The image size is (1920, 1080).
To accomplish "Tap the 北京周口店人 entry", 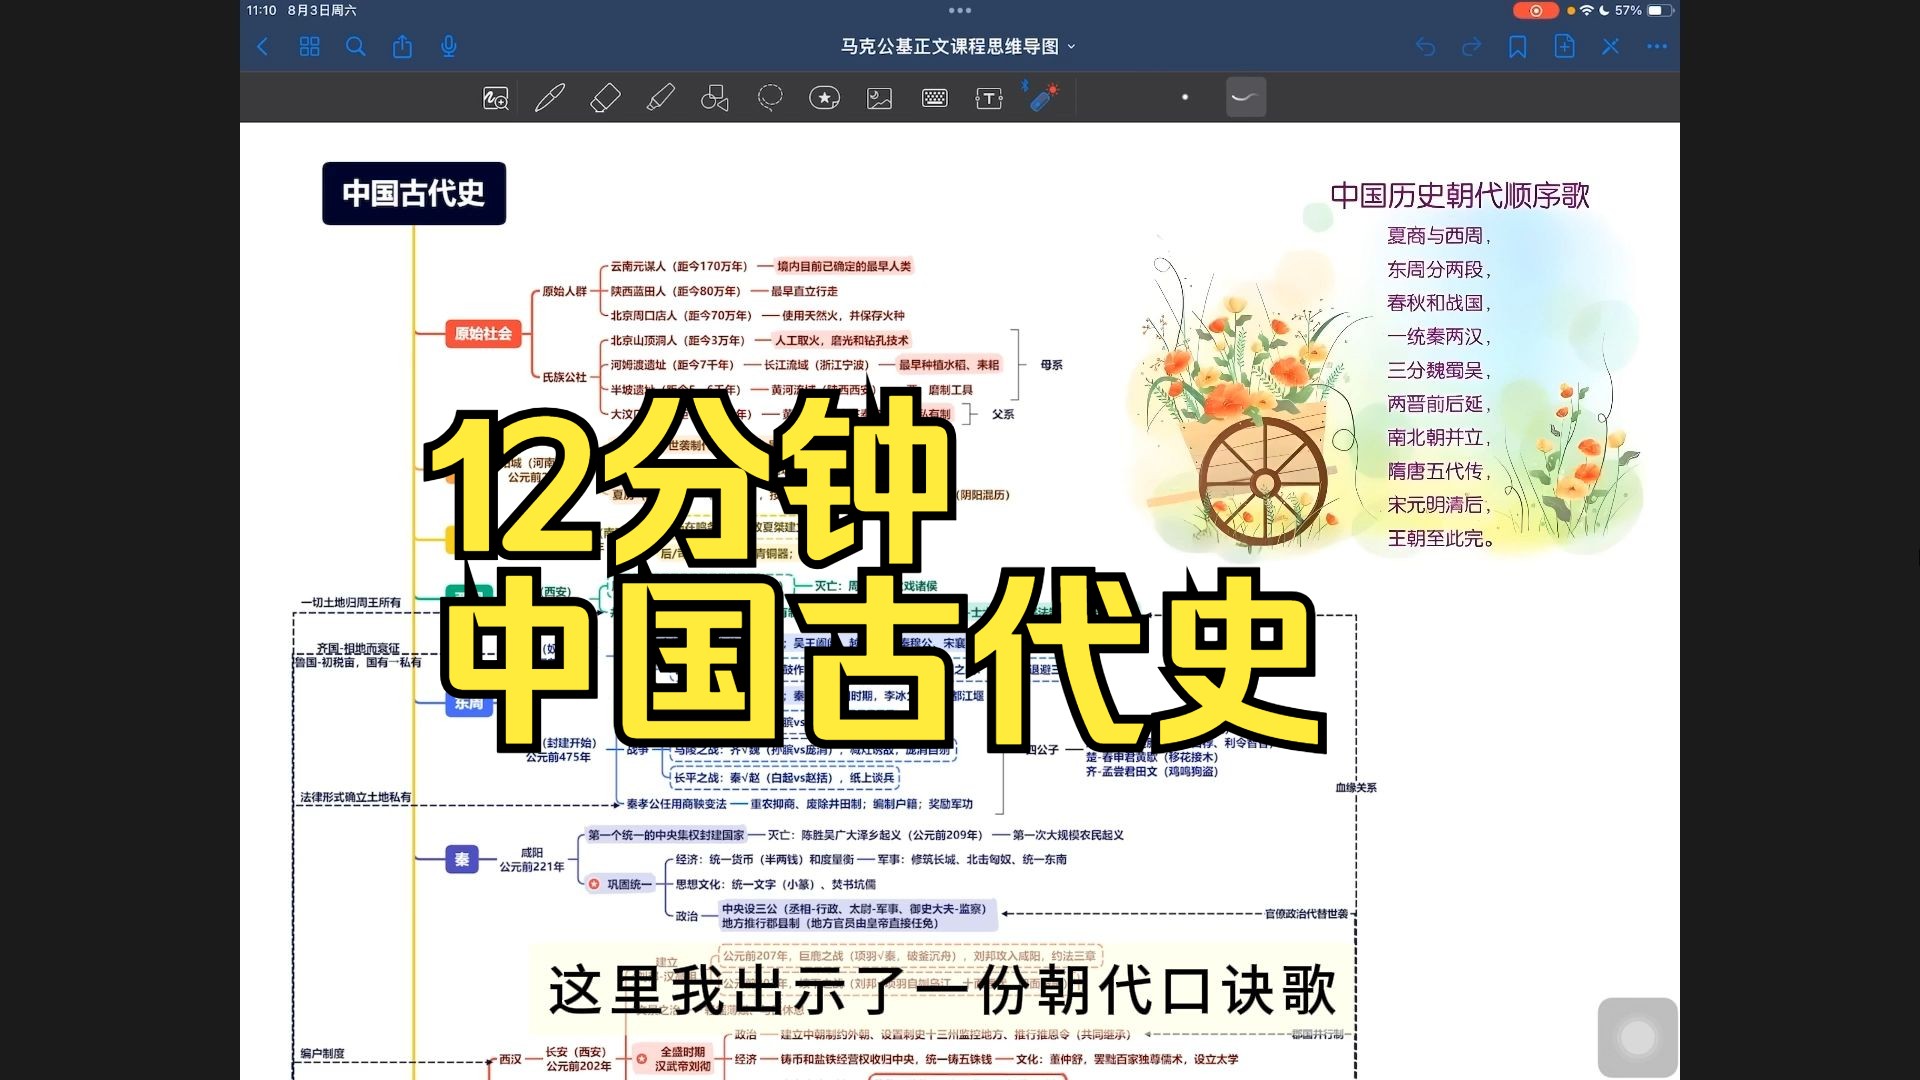I will click(681, 315).
